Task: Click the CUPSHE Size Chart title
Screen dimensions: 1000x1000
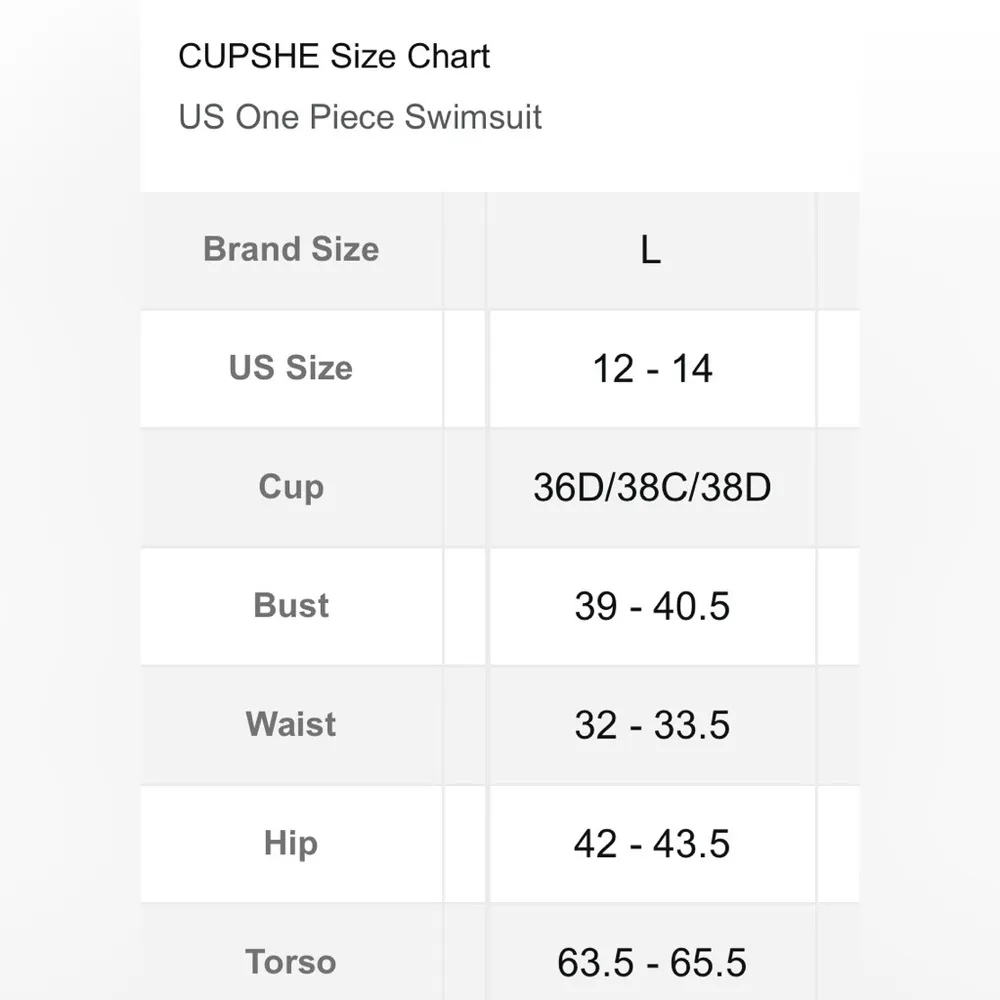Action: pos(334,56)
